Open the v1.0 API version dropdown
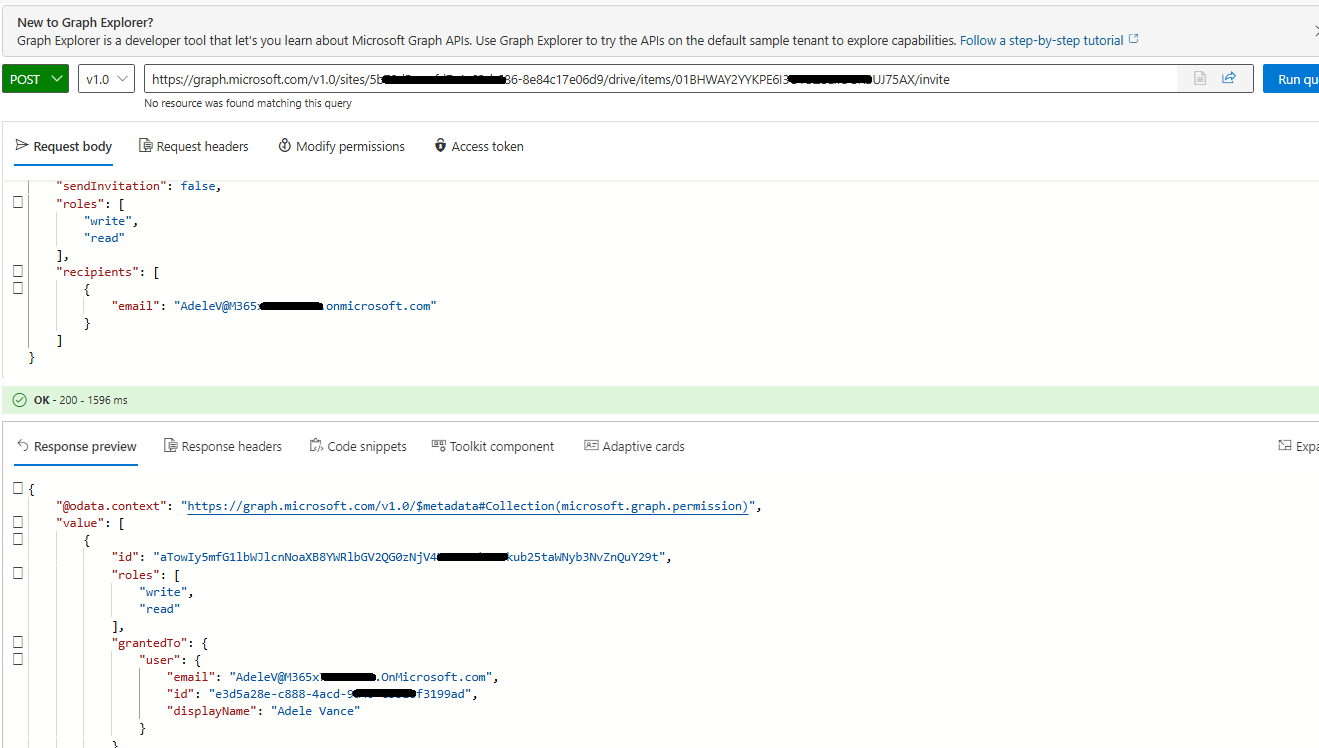This screenshot has width=1319, height=748. [107, 77]
